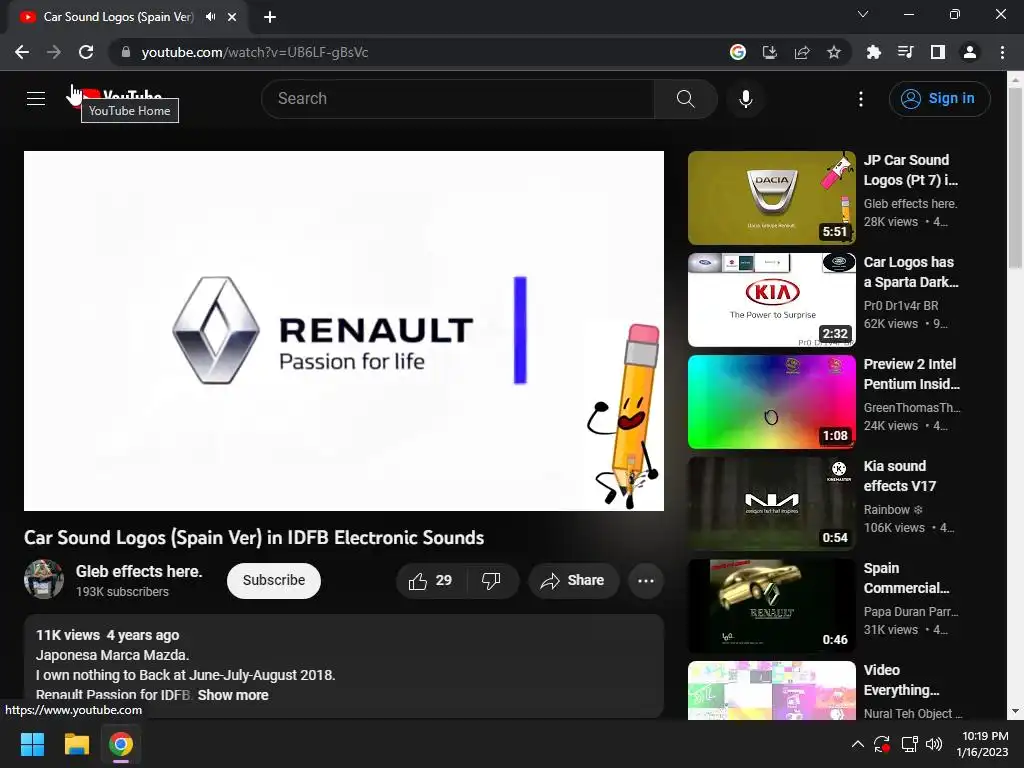Open Chrome side panel icon

pyautogui.click(x=938, y=52)
